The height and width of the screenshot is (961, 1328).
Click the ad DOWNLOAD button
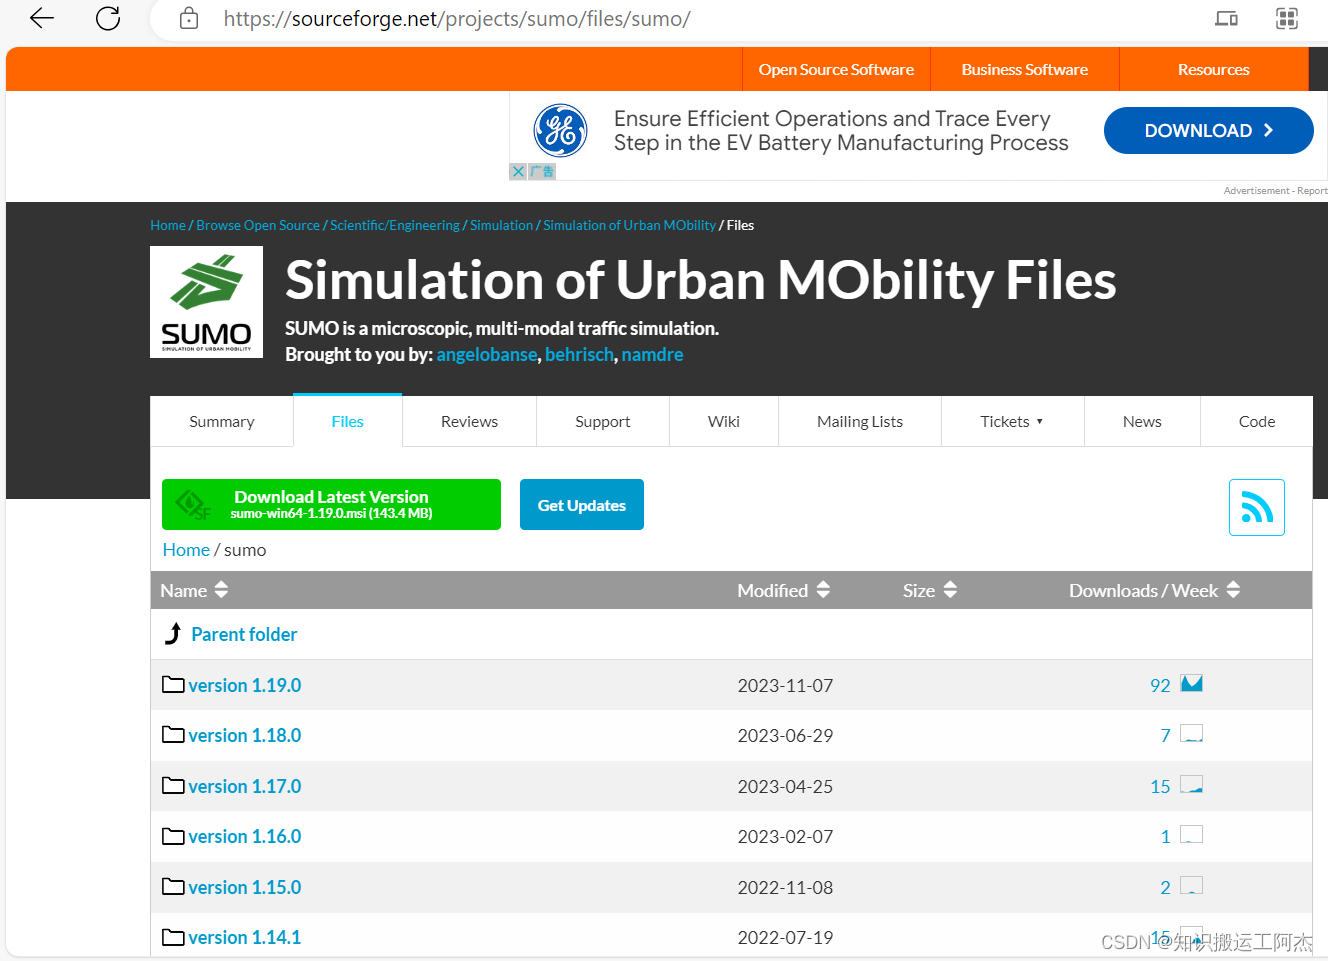[x=1208, y=131]
